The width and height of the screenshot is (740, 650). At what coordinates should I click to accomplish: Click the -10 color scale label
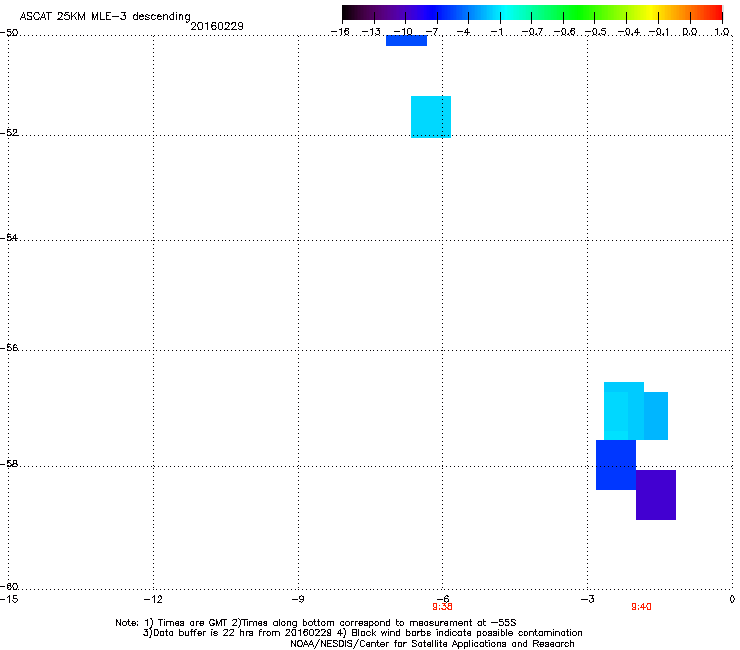tap(403, 32)
